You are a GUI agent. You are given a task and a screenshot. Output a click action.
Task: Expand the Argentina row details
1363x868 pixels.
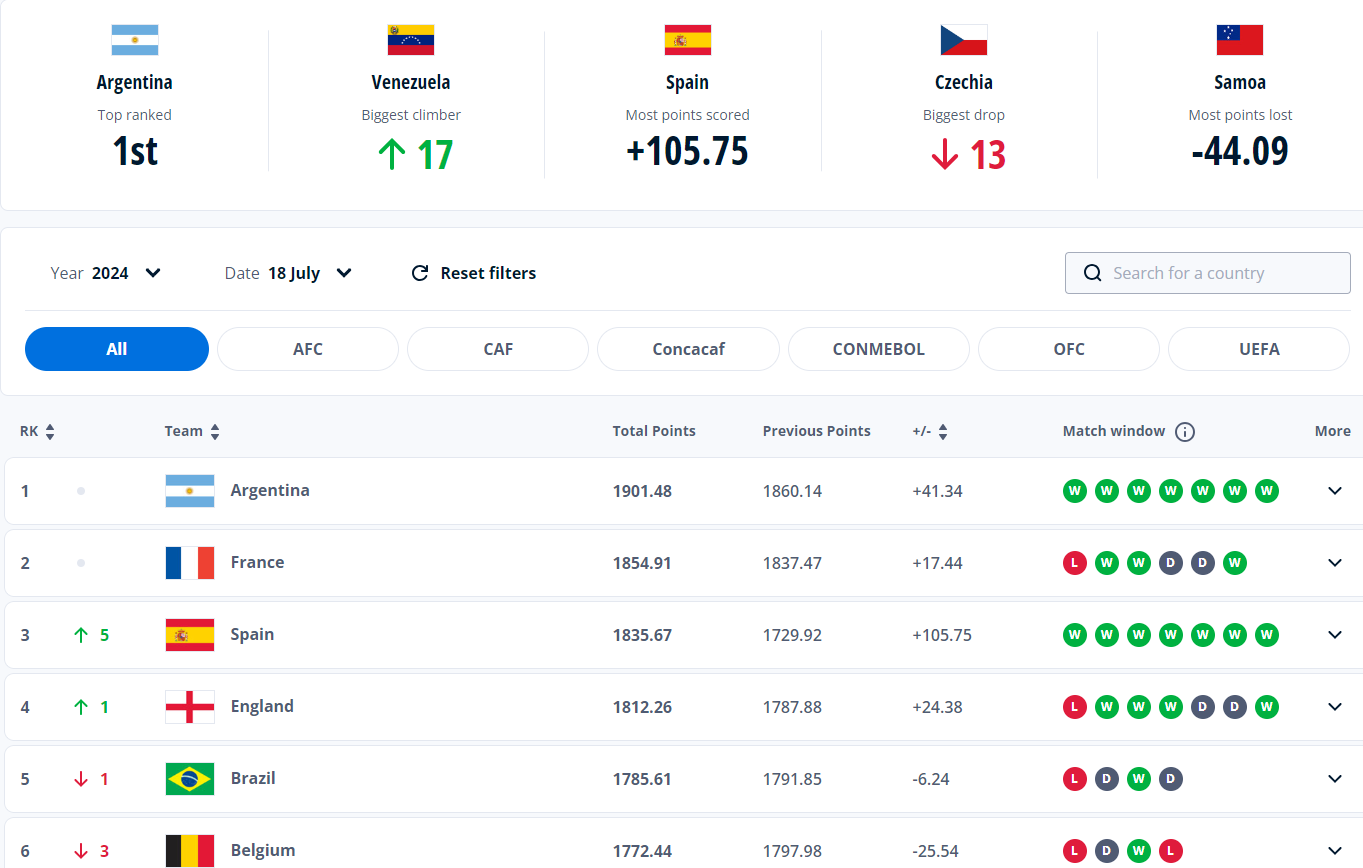point(1335,491)
